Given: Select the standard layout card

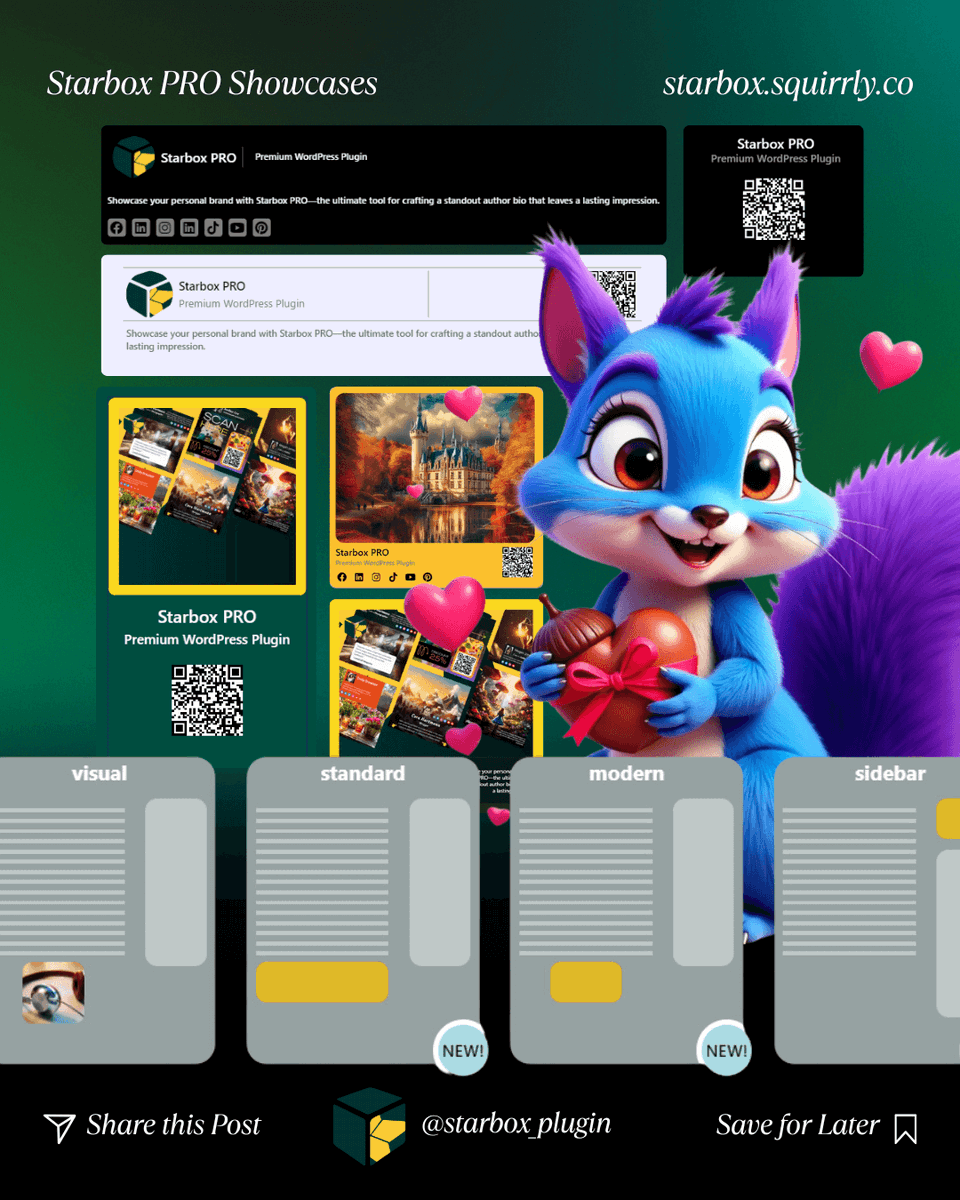Looking at the screenshot, I should tap(363, 910).
